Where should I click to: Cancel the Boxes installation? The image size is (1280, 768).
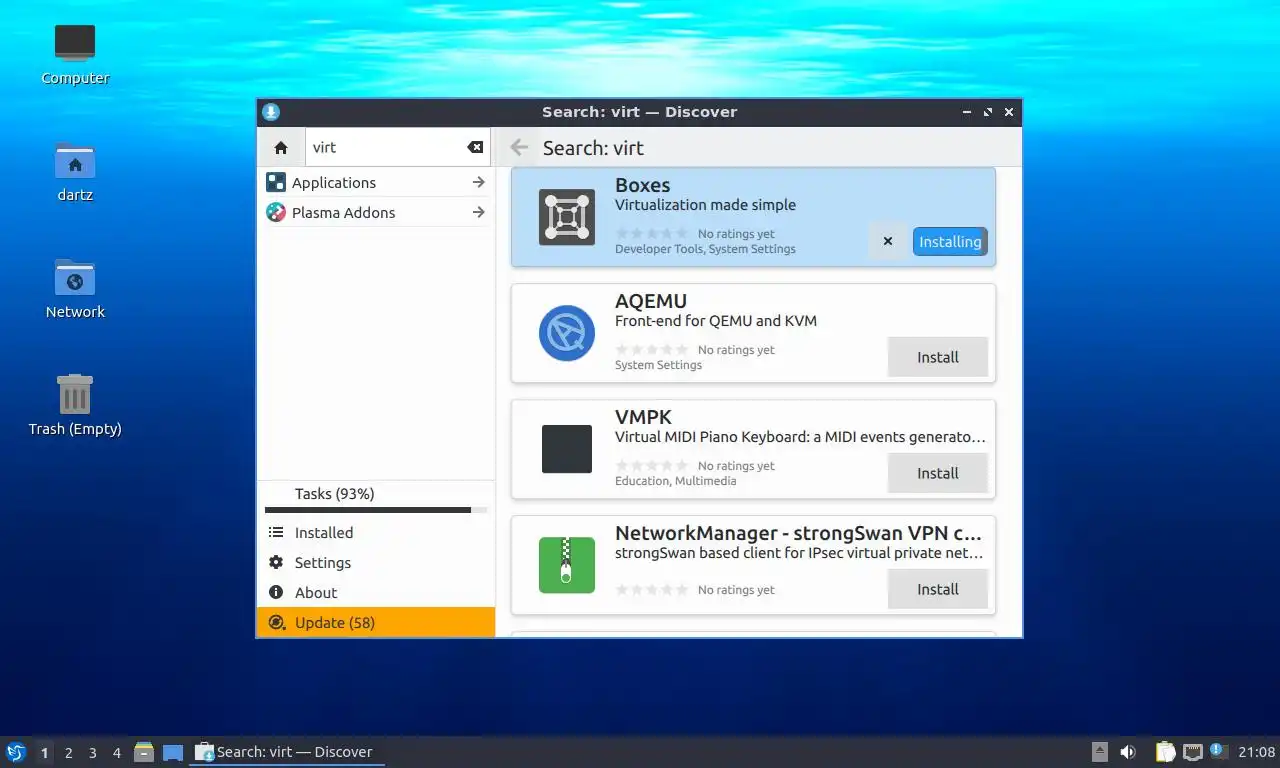point(887,241)
